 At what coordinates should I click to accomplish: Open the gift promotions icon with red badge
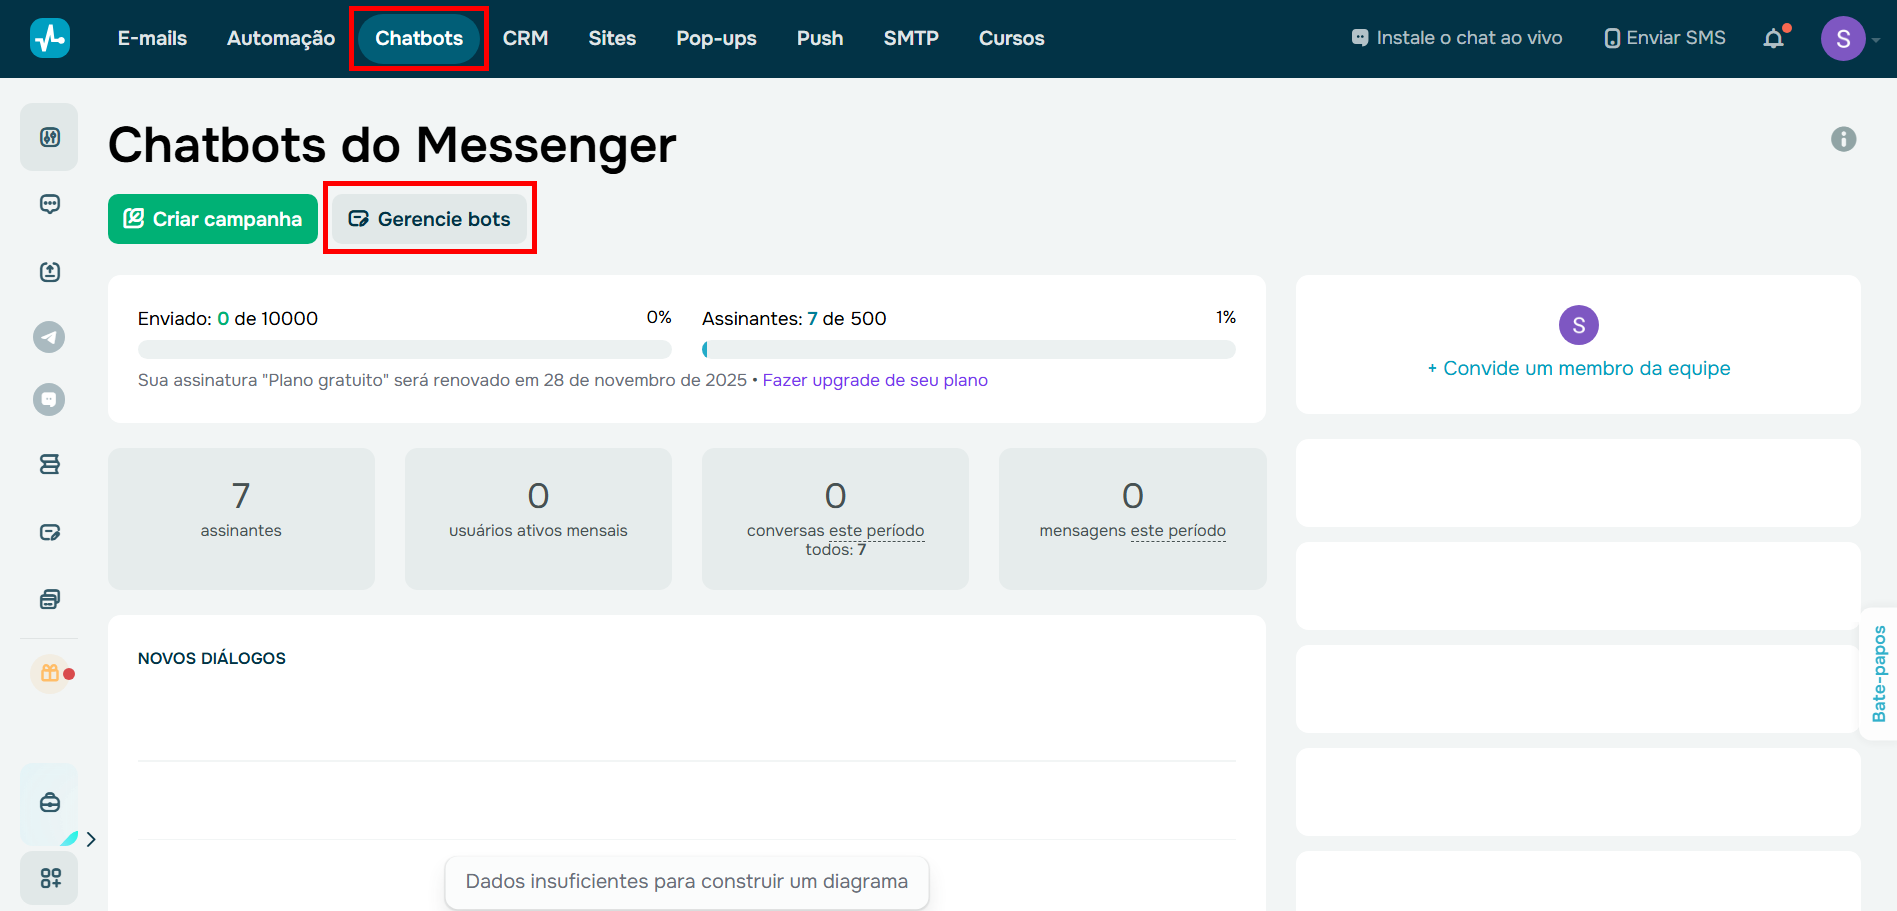click(x=49, y=673)
